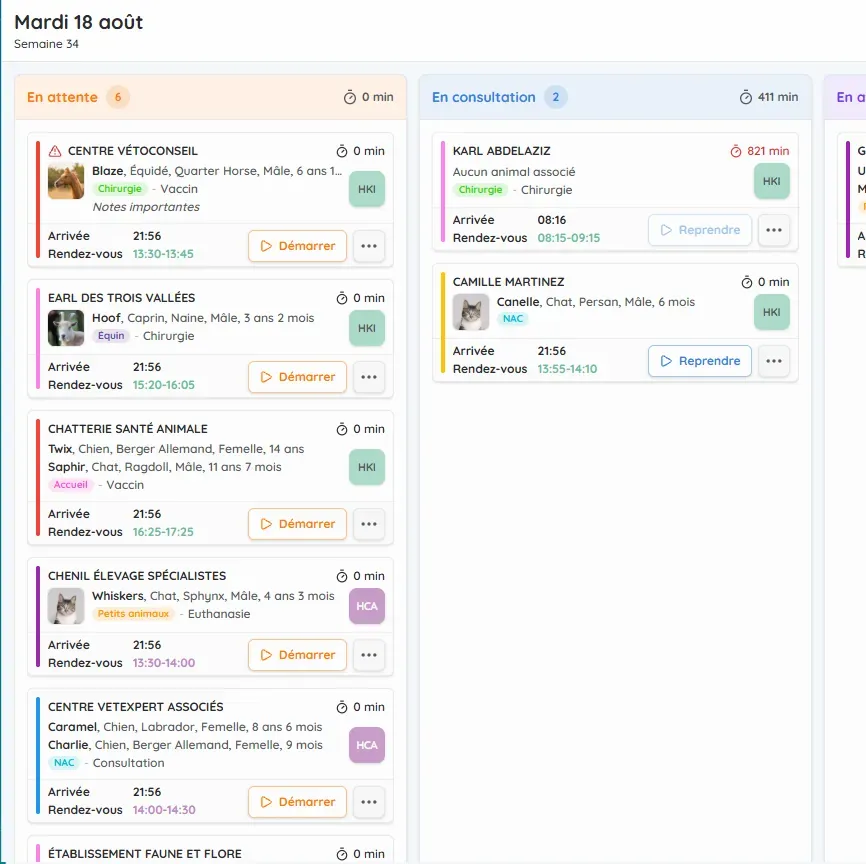Open Whiskers cat photo thumbnail
The height and width of the screenshot is (864, 866).
66,605
